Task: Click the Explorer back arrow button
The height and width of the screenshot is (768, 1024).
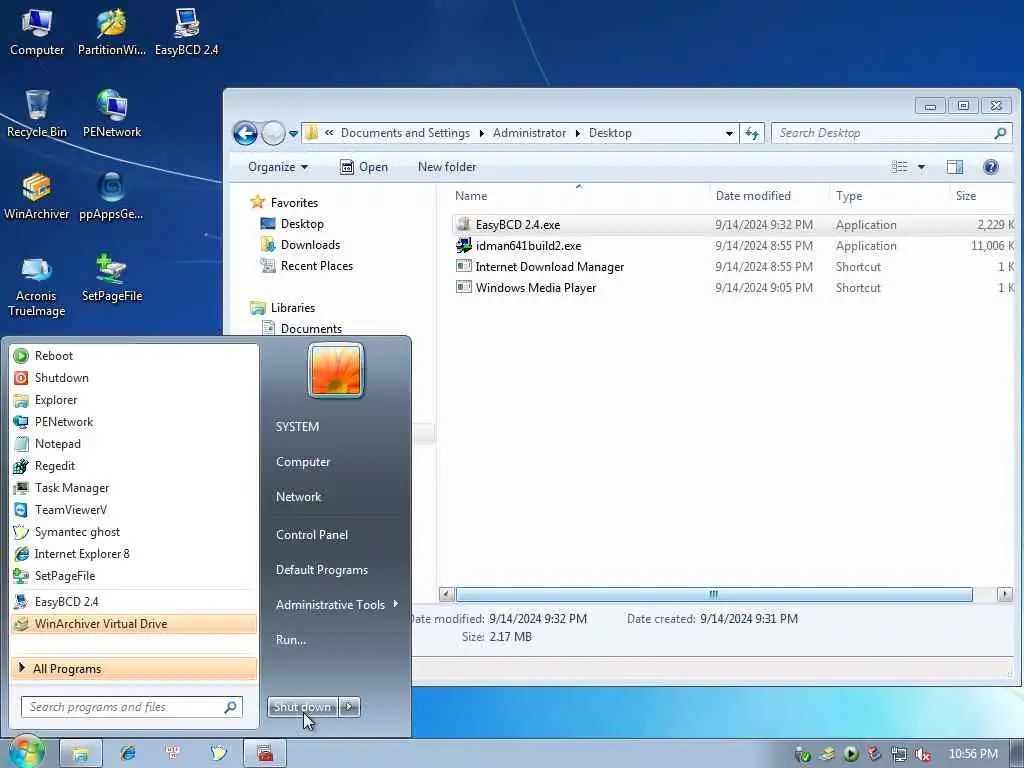Action: click(245, 133)
